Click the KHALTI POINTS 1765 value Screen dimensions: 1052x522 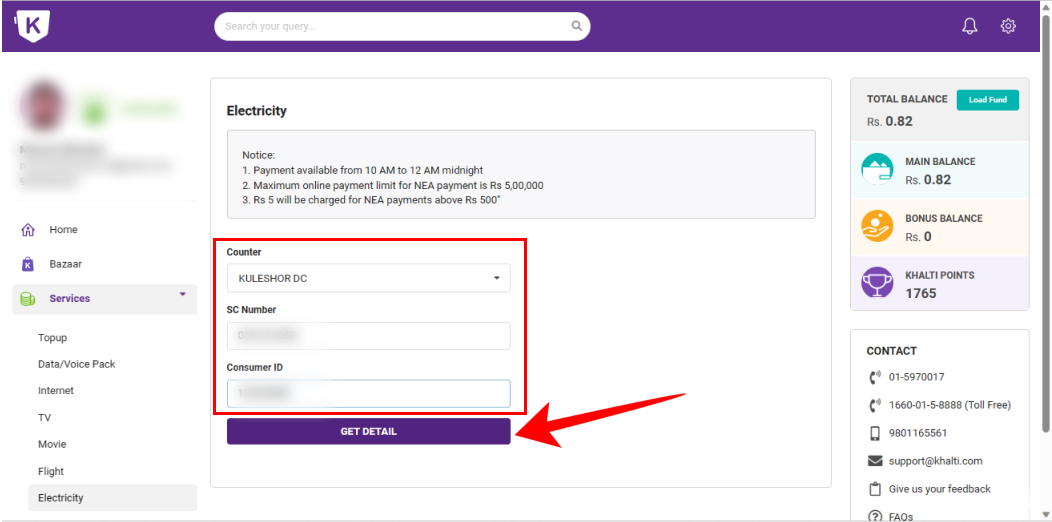coord(920,294)
